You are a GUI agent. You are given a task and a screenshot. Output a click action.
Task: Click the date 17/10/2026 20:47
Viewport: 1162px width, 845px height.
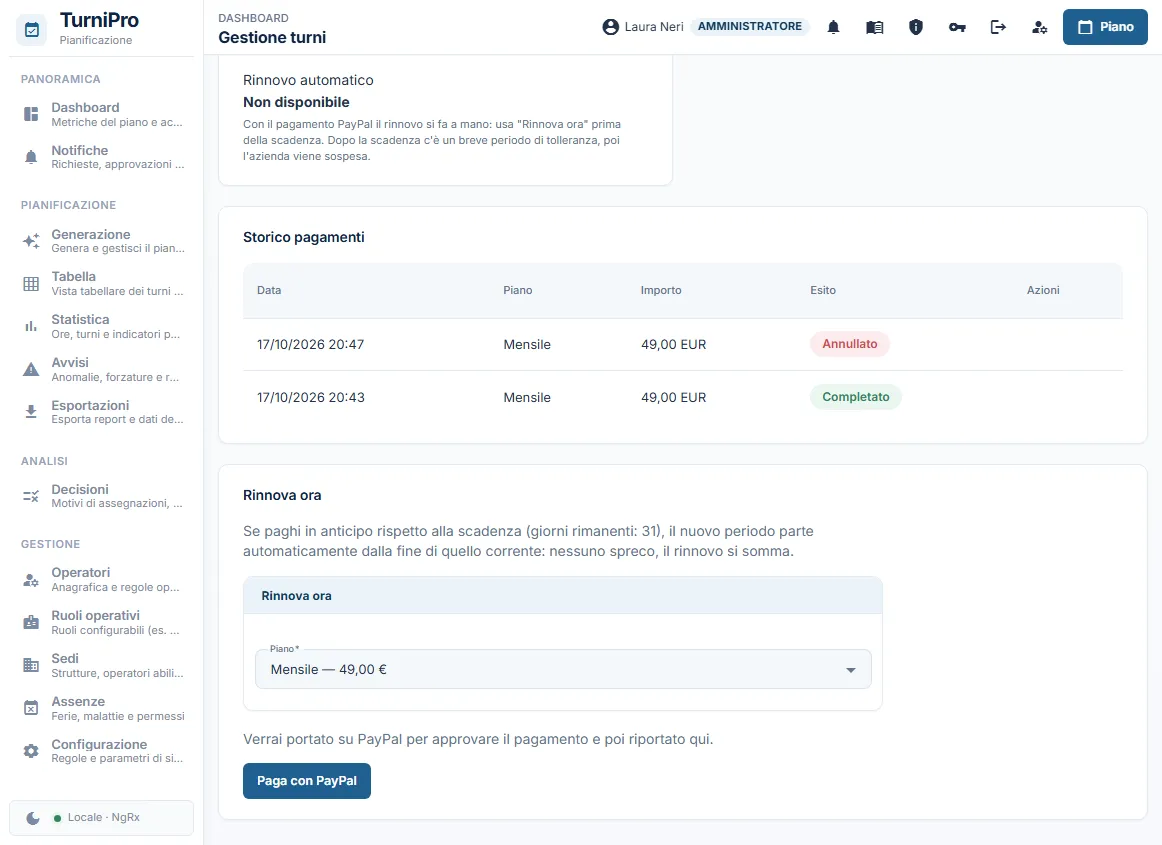tap(311, 345)
